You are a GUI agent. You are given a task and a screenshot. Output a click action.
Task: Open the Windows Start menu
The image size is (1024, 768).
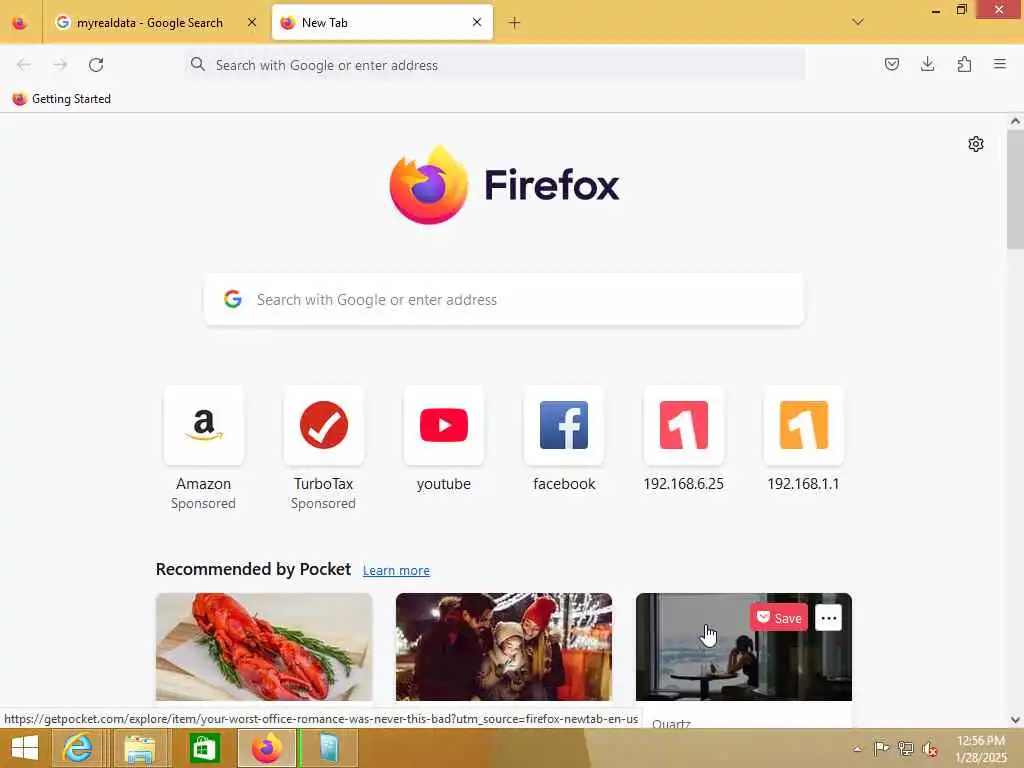pyautogui.click(x=25, y=748)
